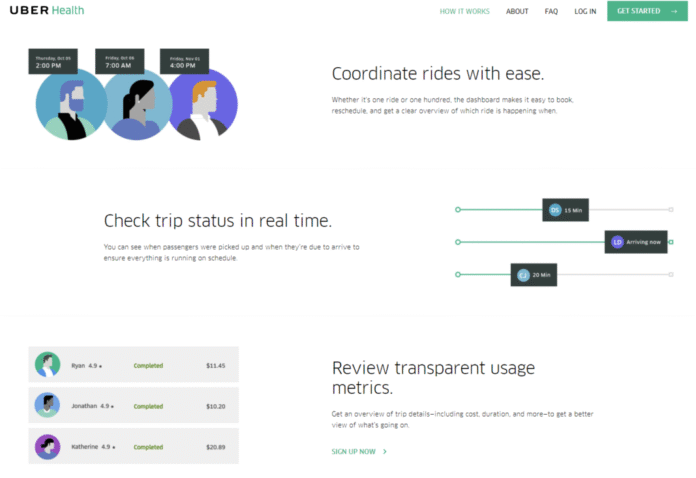Click the arrow next to Sign Up Now
This screenshot has height=478, width=696.
coord(386,452)
